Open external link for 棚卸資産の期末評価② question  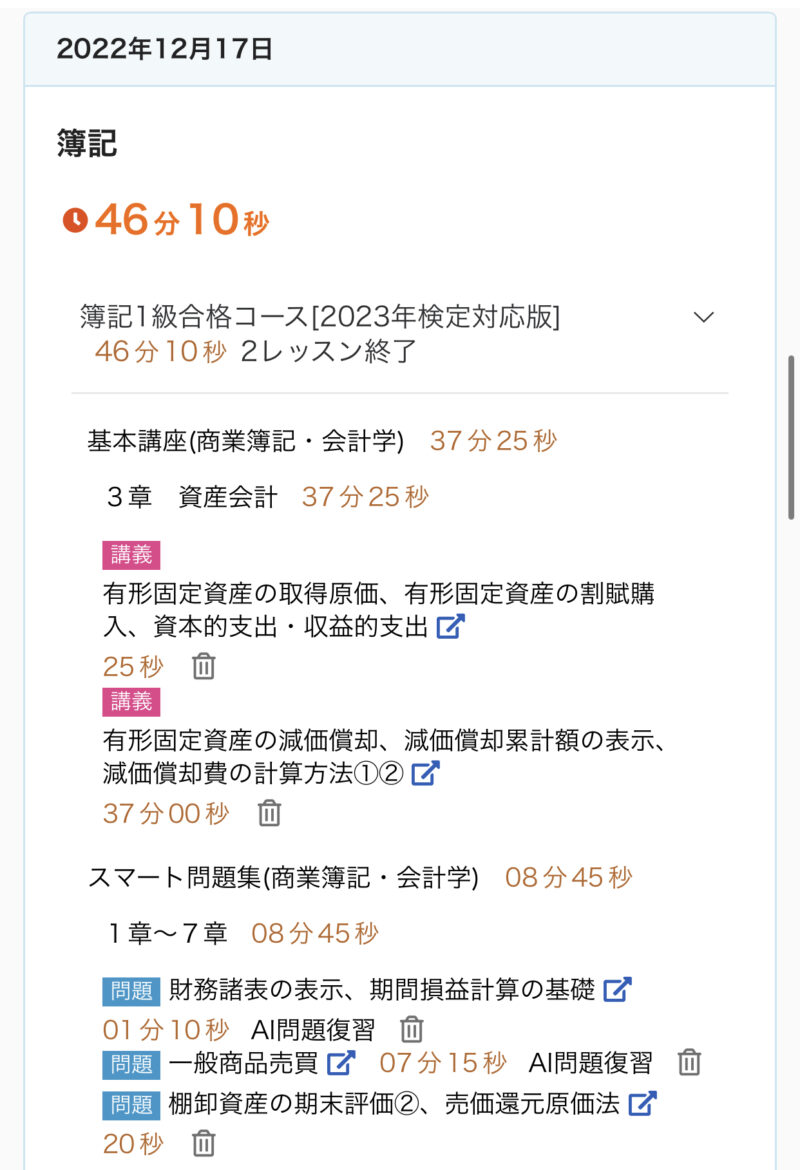click(x=642, y=1103)
